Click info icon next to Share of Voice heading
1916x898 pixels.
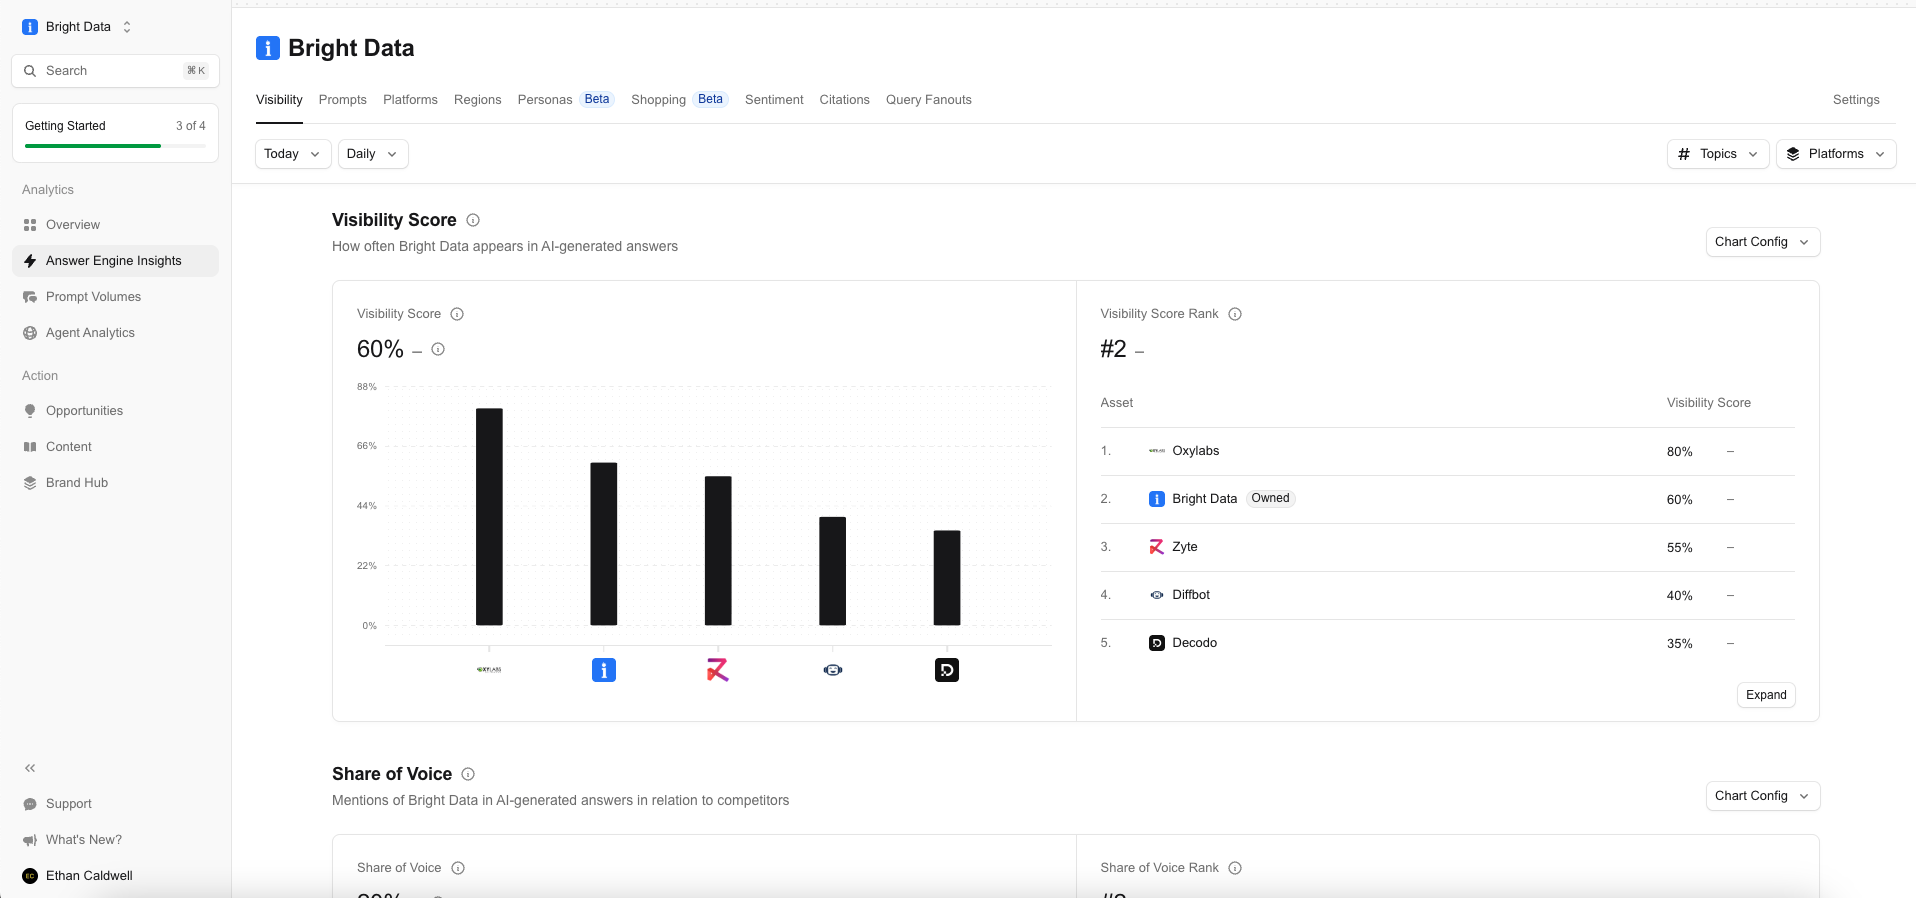468,774
